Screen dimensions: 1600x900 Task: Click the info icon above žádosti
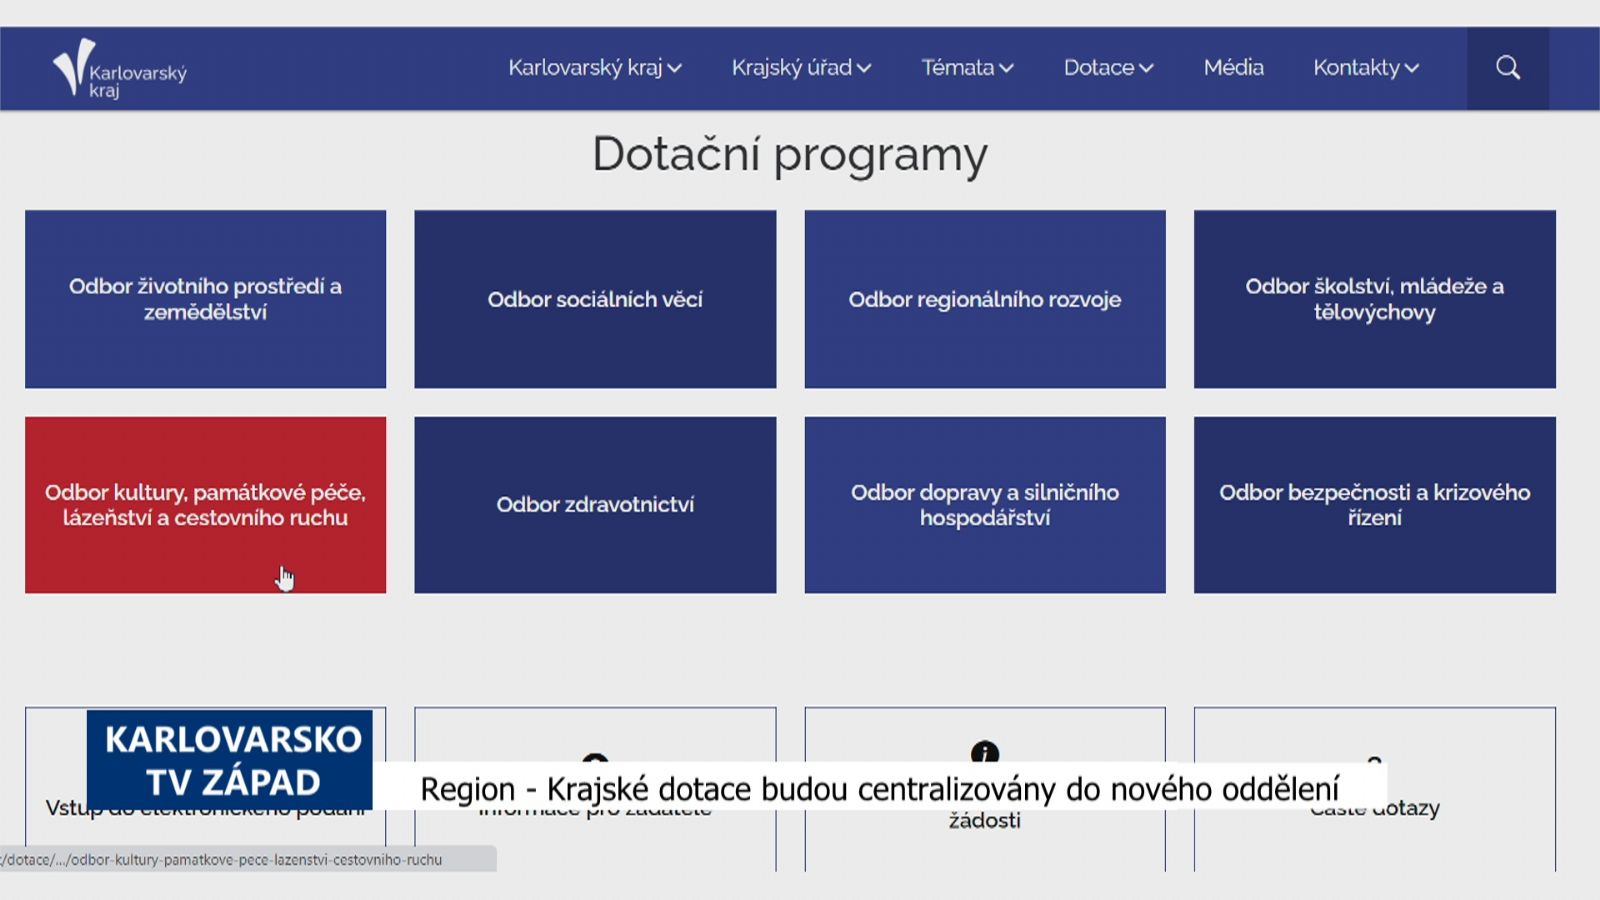985,753
